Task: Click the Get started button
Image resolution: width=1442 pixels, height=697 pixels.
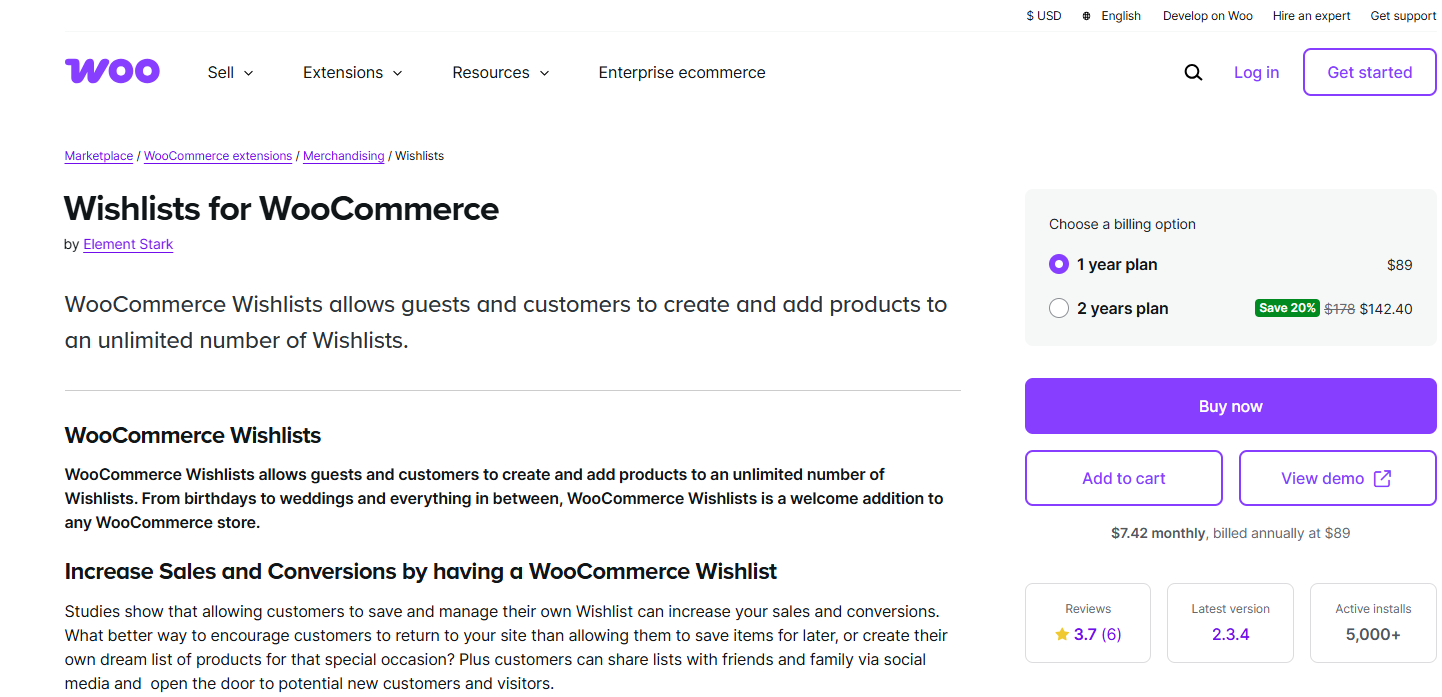Action: coord(1370,72)
